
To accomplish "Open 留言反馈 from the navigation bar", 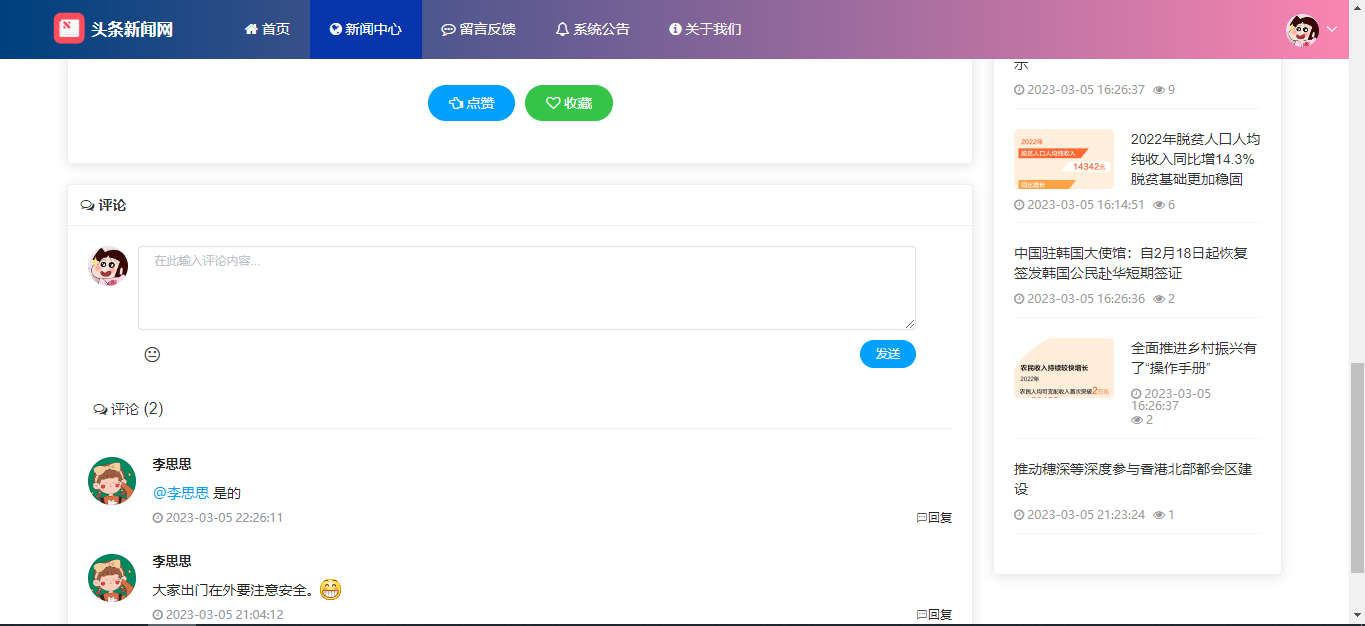I will [x=478, y=29].
